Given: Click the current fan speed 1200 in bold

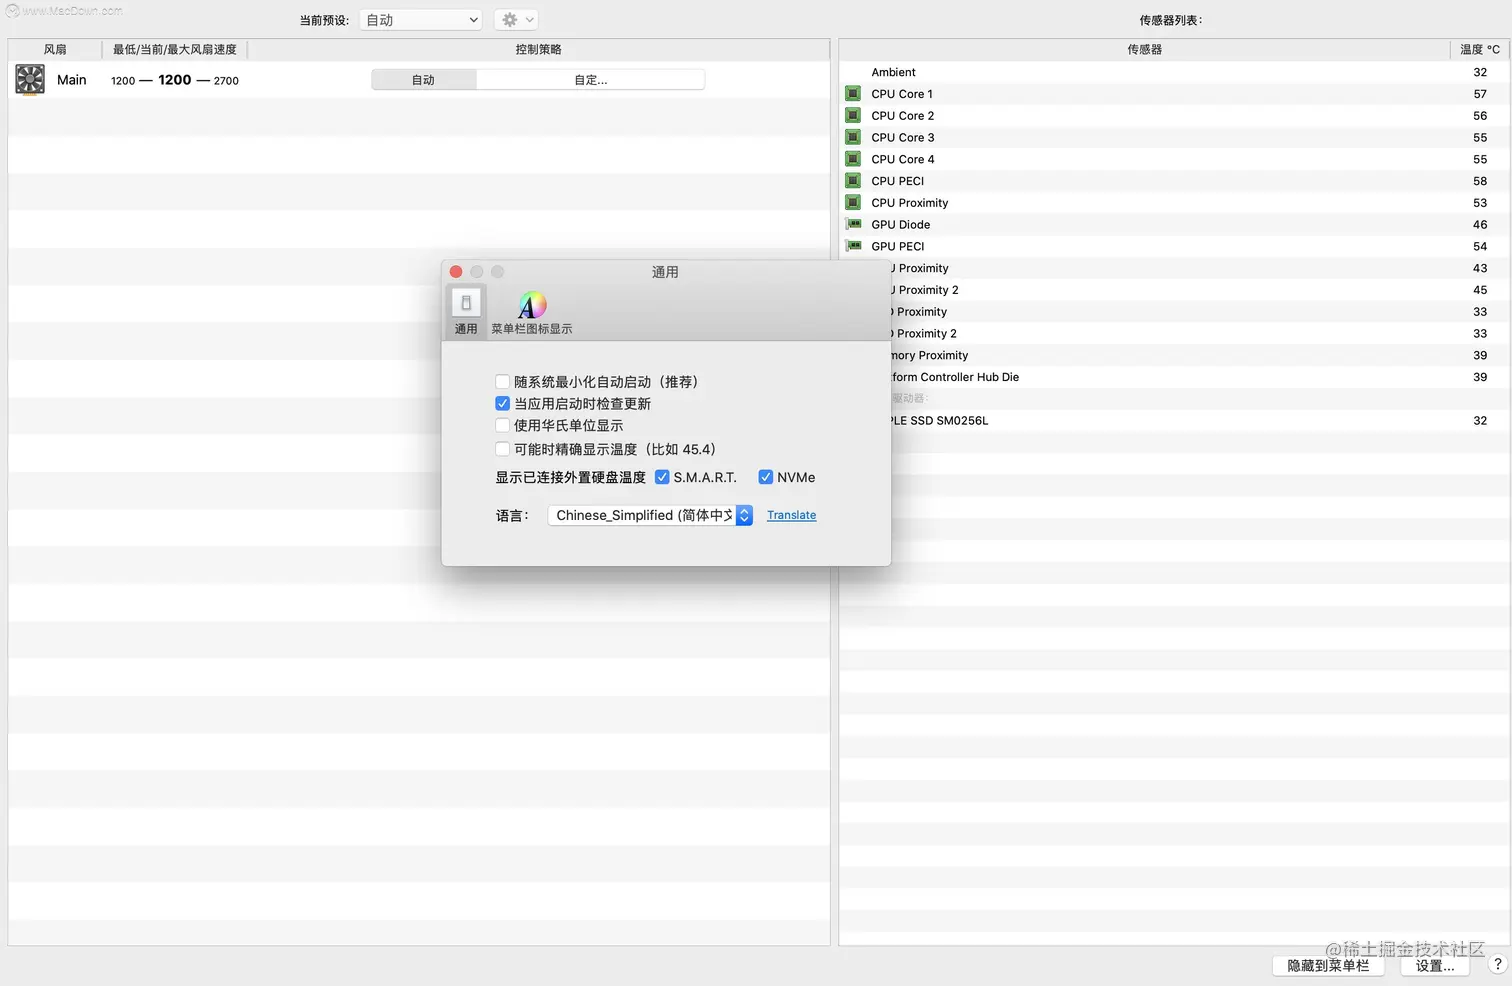Looking at the screenshot, I should pos(175,80).
